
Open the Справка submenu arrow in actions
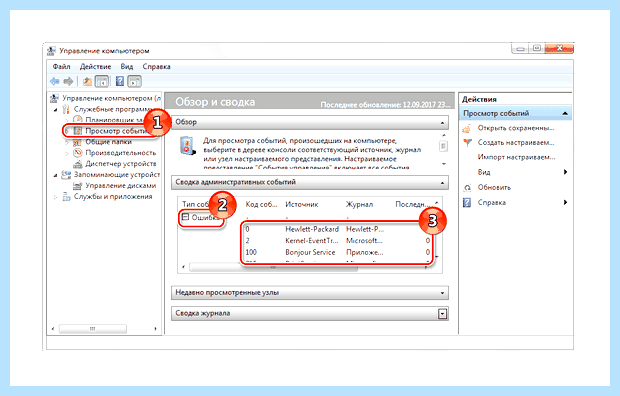click(565, 203)
